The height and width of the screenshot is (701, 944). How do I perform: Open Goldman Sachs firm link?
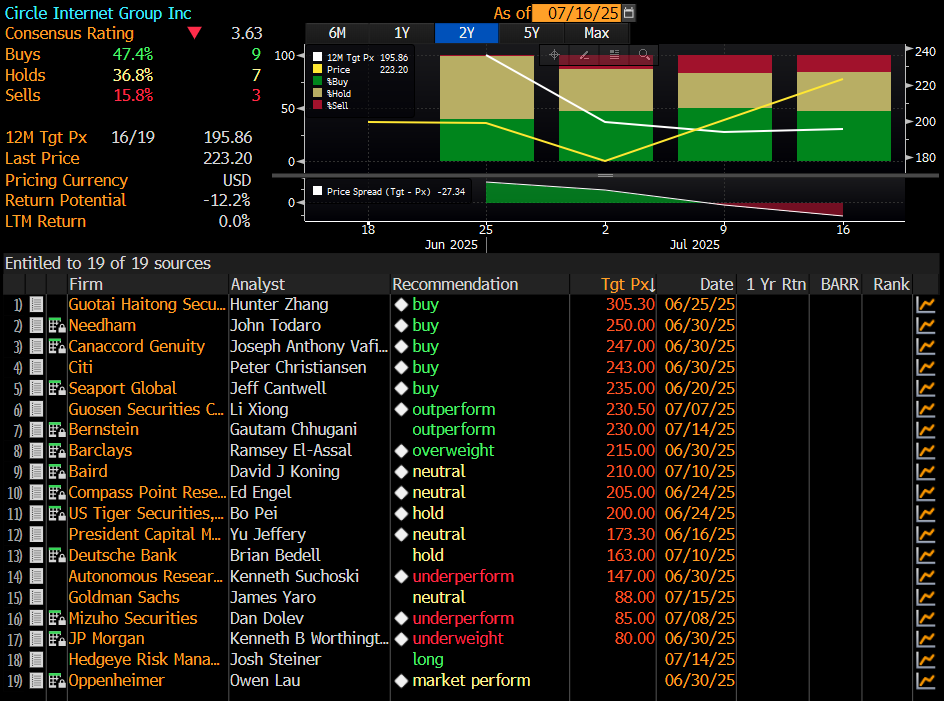tap(124, 597)
